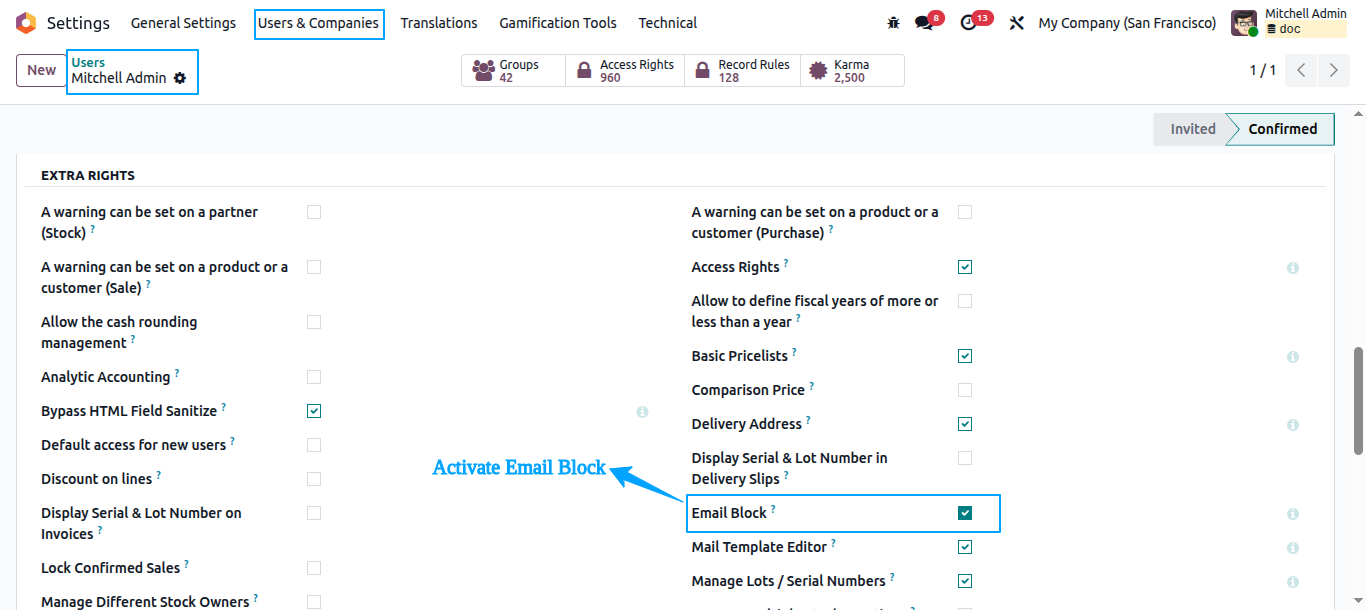Click help question mark next to Lock Confirmed Sales
Viewport: 1366px width, 610px height.
[186, 564]
